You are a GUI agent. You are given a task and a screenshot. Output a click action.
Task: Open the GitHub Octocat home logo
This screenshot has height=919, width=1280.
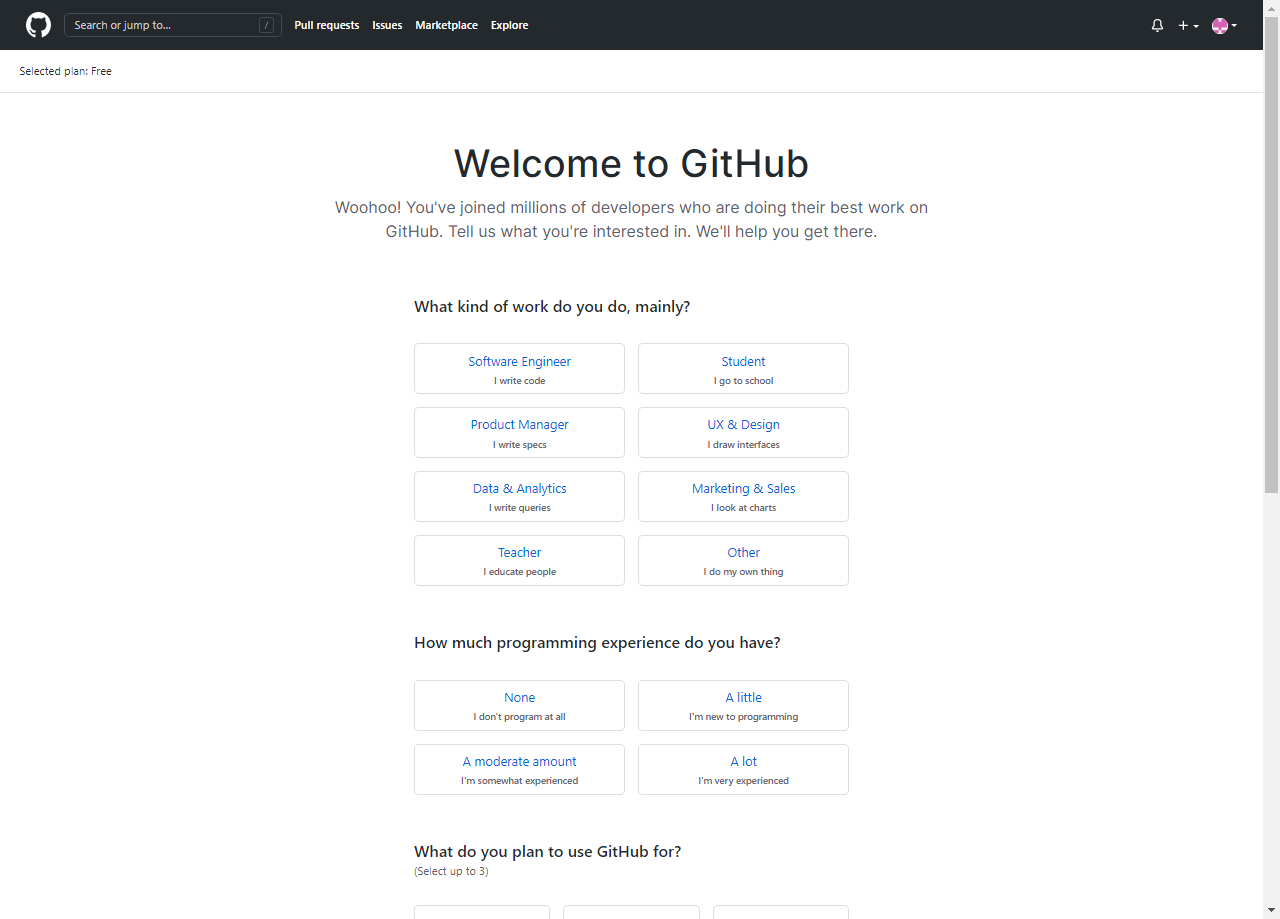pyautogui.click(x=38, y=25)
